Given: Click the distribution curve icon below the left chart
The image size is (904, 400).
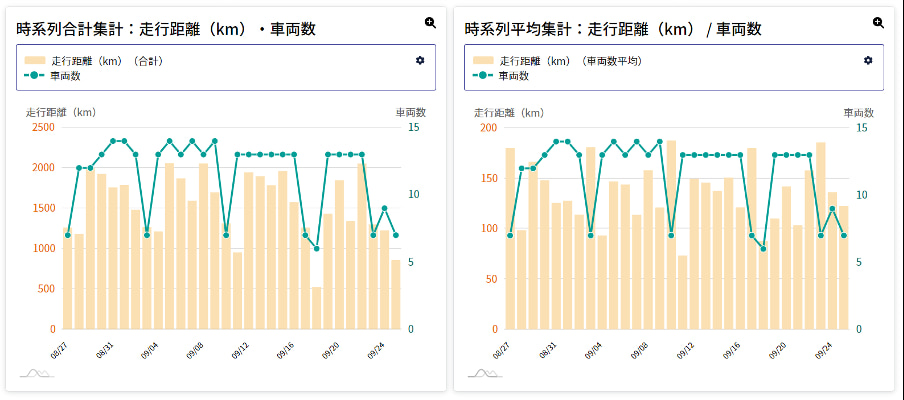Looking at the screenshot, I should (x=37, y=373).
